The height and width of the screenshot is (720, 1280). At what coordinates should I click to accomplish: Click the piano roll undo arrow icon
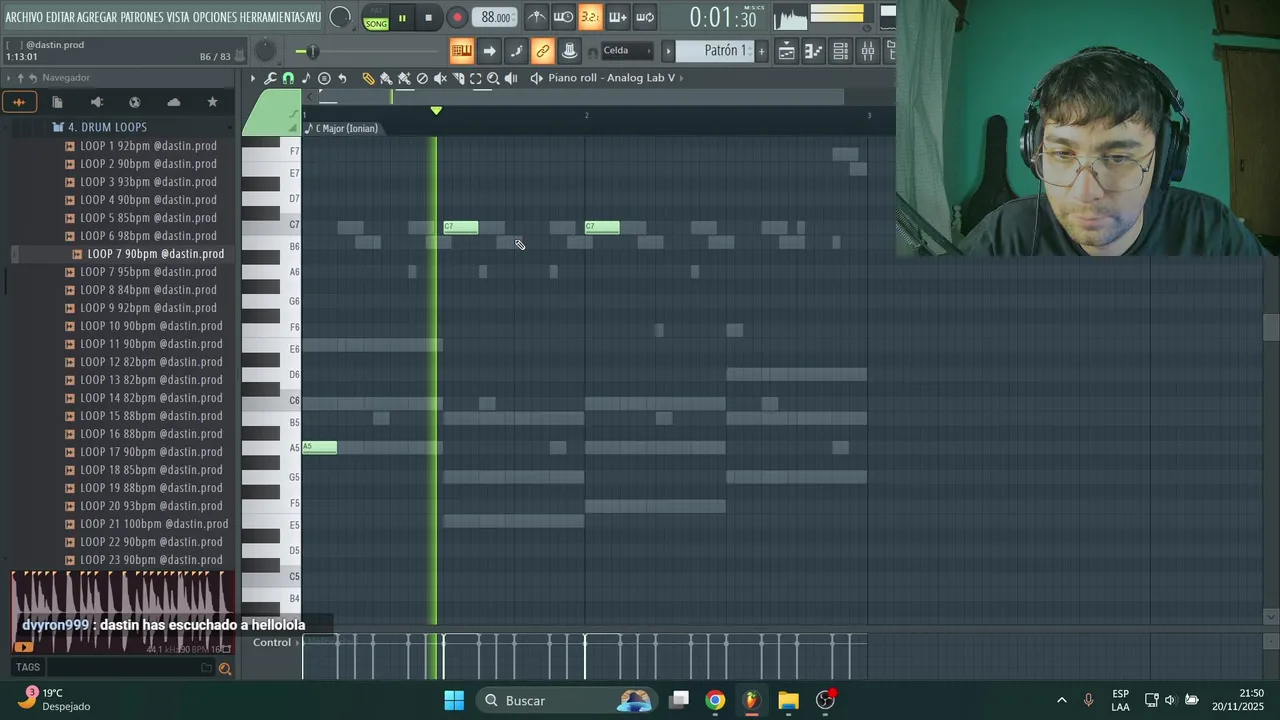click(342, 78)
